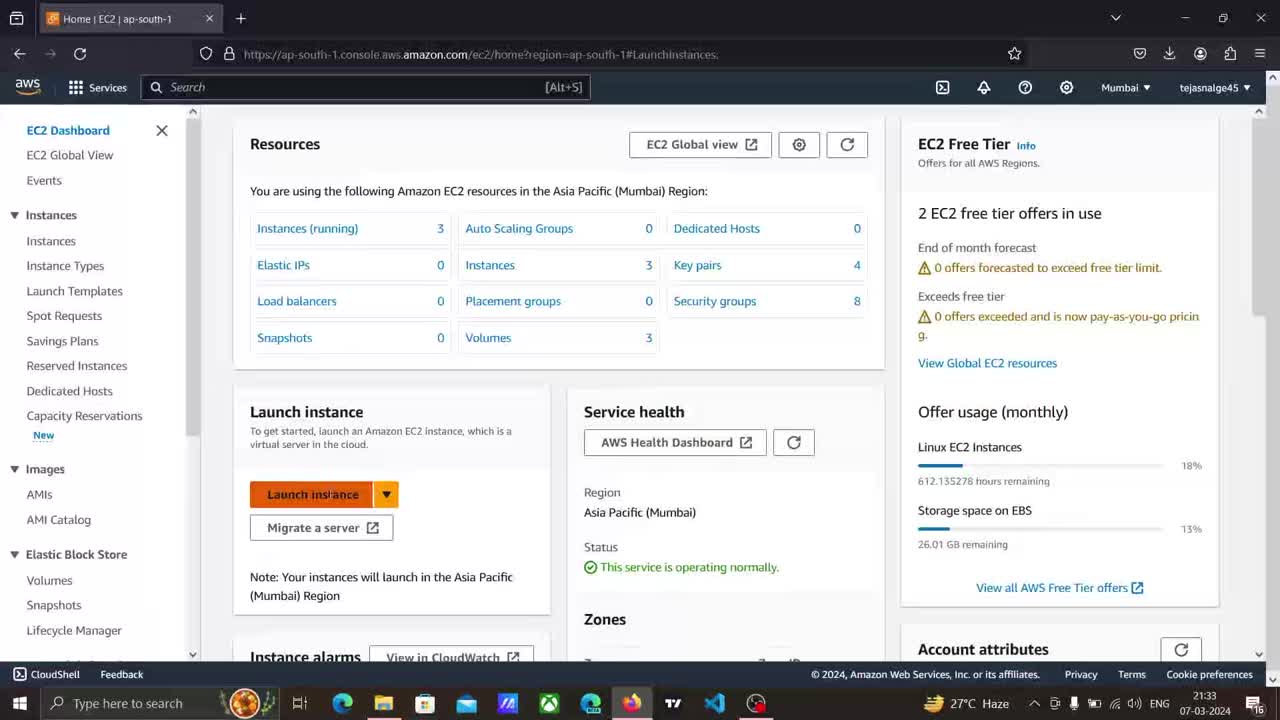
Task: Open AWS CloudShell icon in top navigation
Action: 942,88
